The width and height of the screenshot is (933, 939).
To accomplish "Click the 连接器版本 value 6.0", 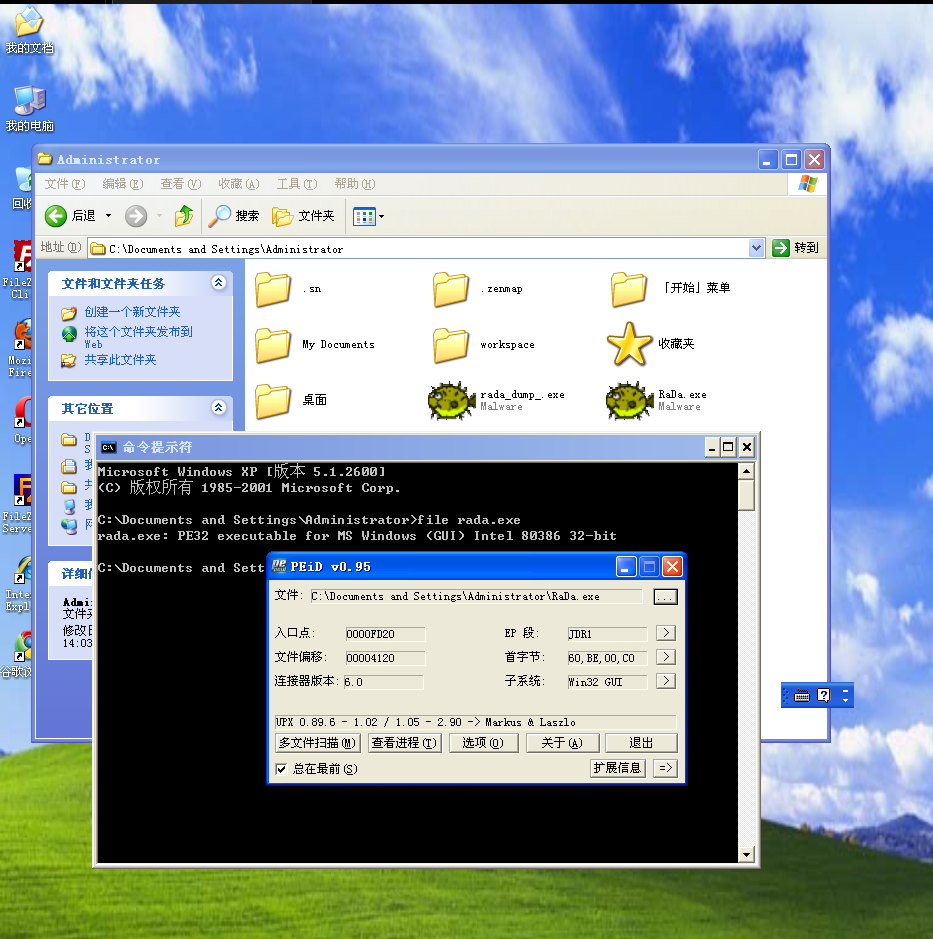I will click(x=383, y=681).
